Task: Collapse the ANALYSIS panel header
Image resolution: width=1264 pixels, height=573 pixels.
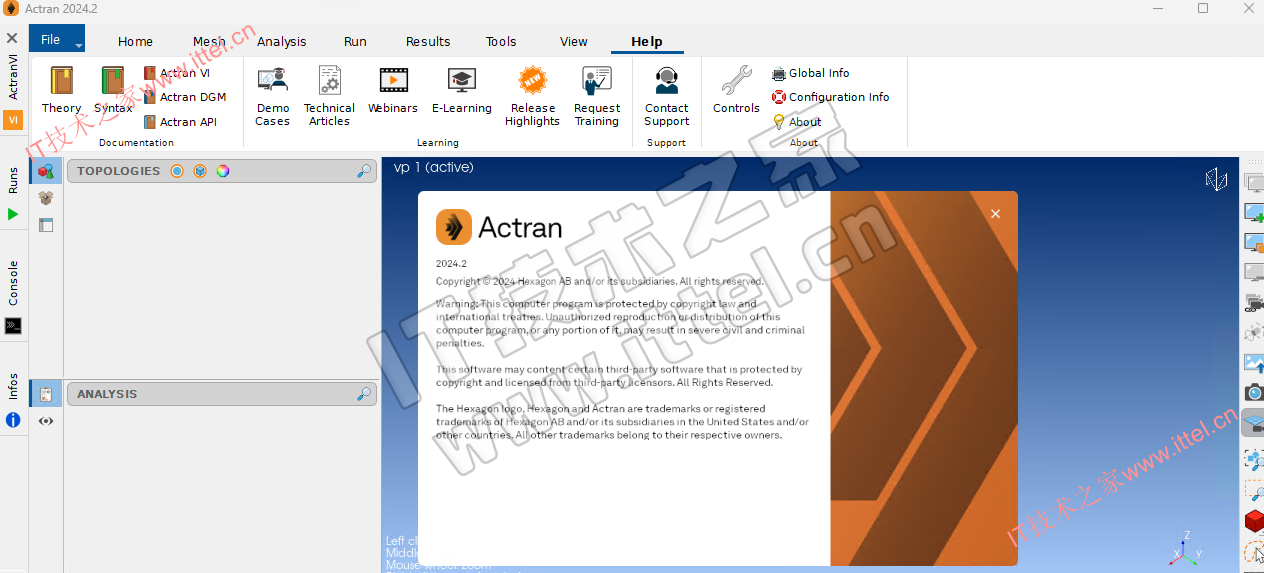Action: (x=107, y=394)
